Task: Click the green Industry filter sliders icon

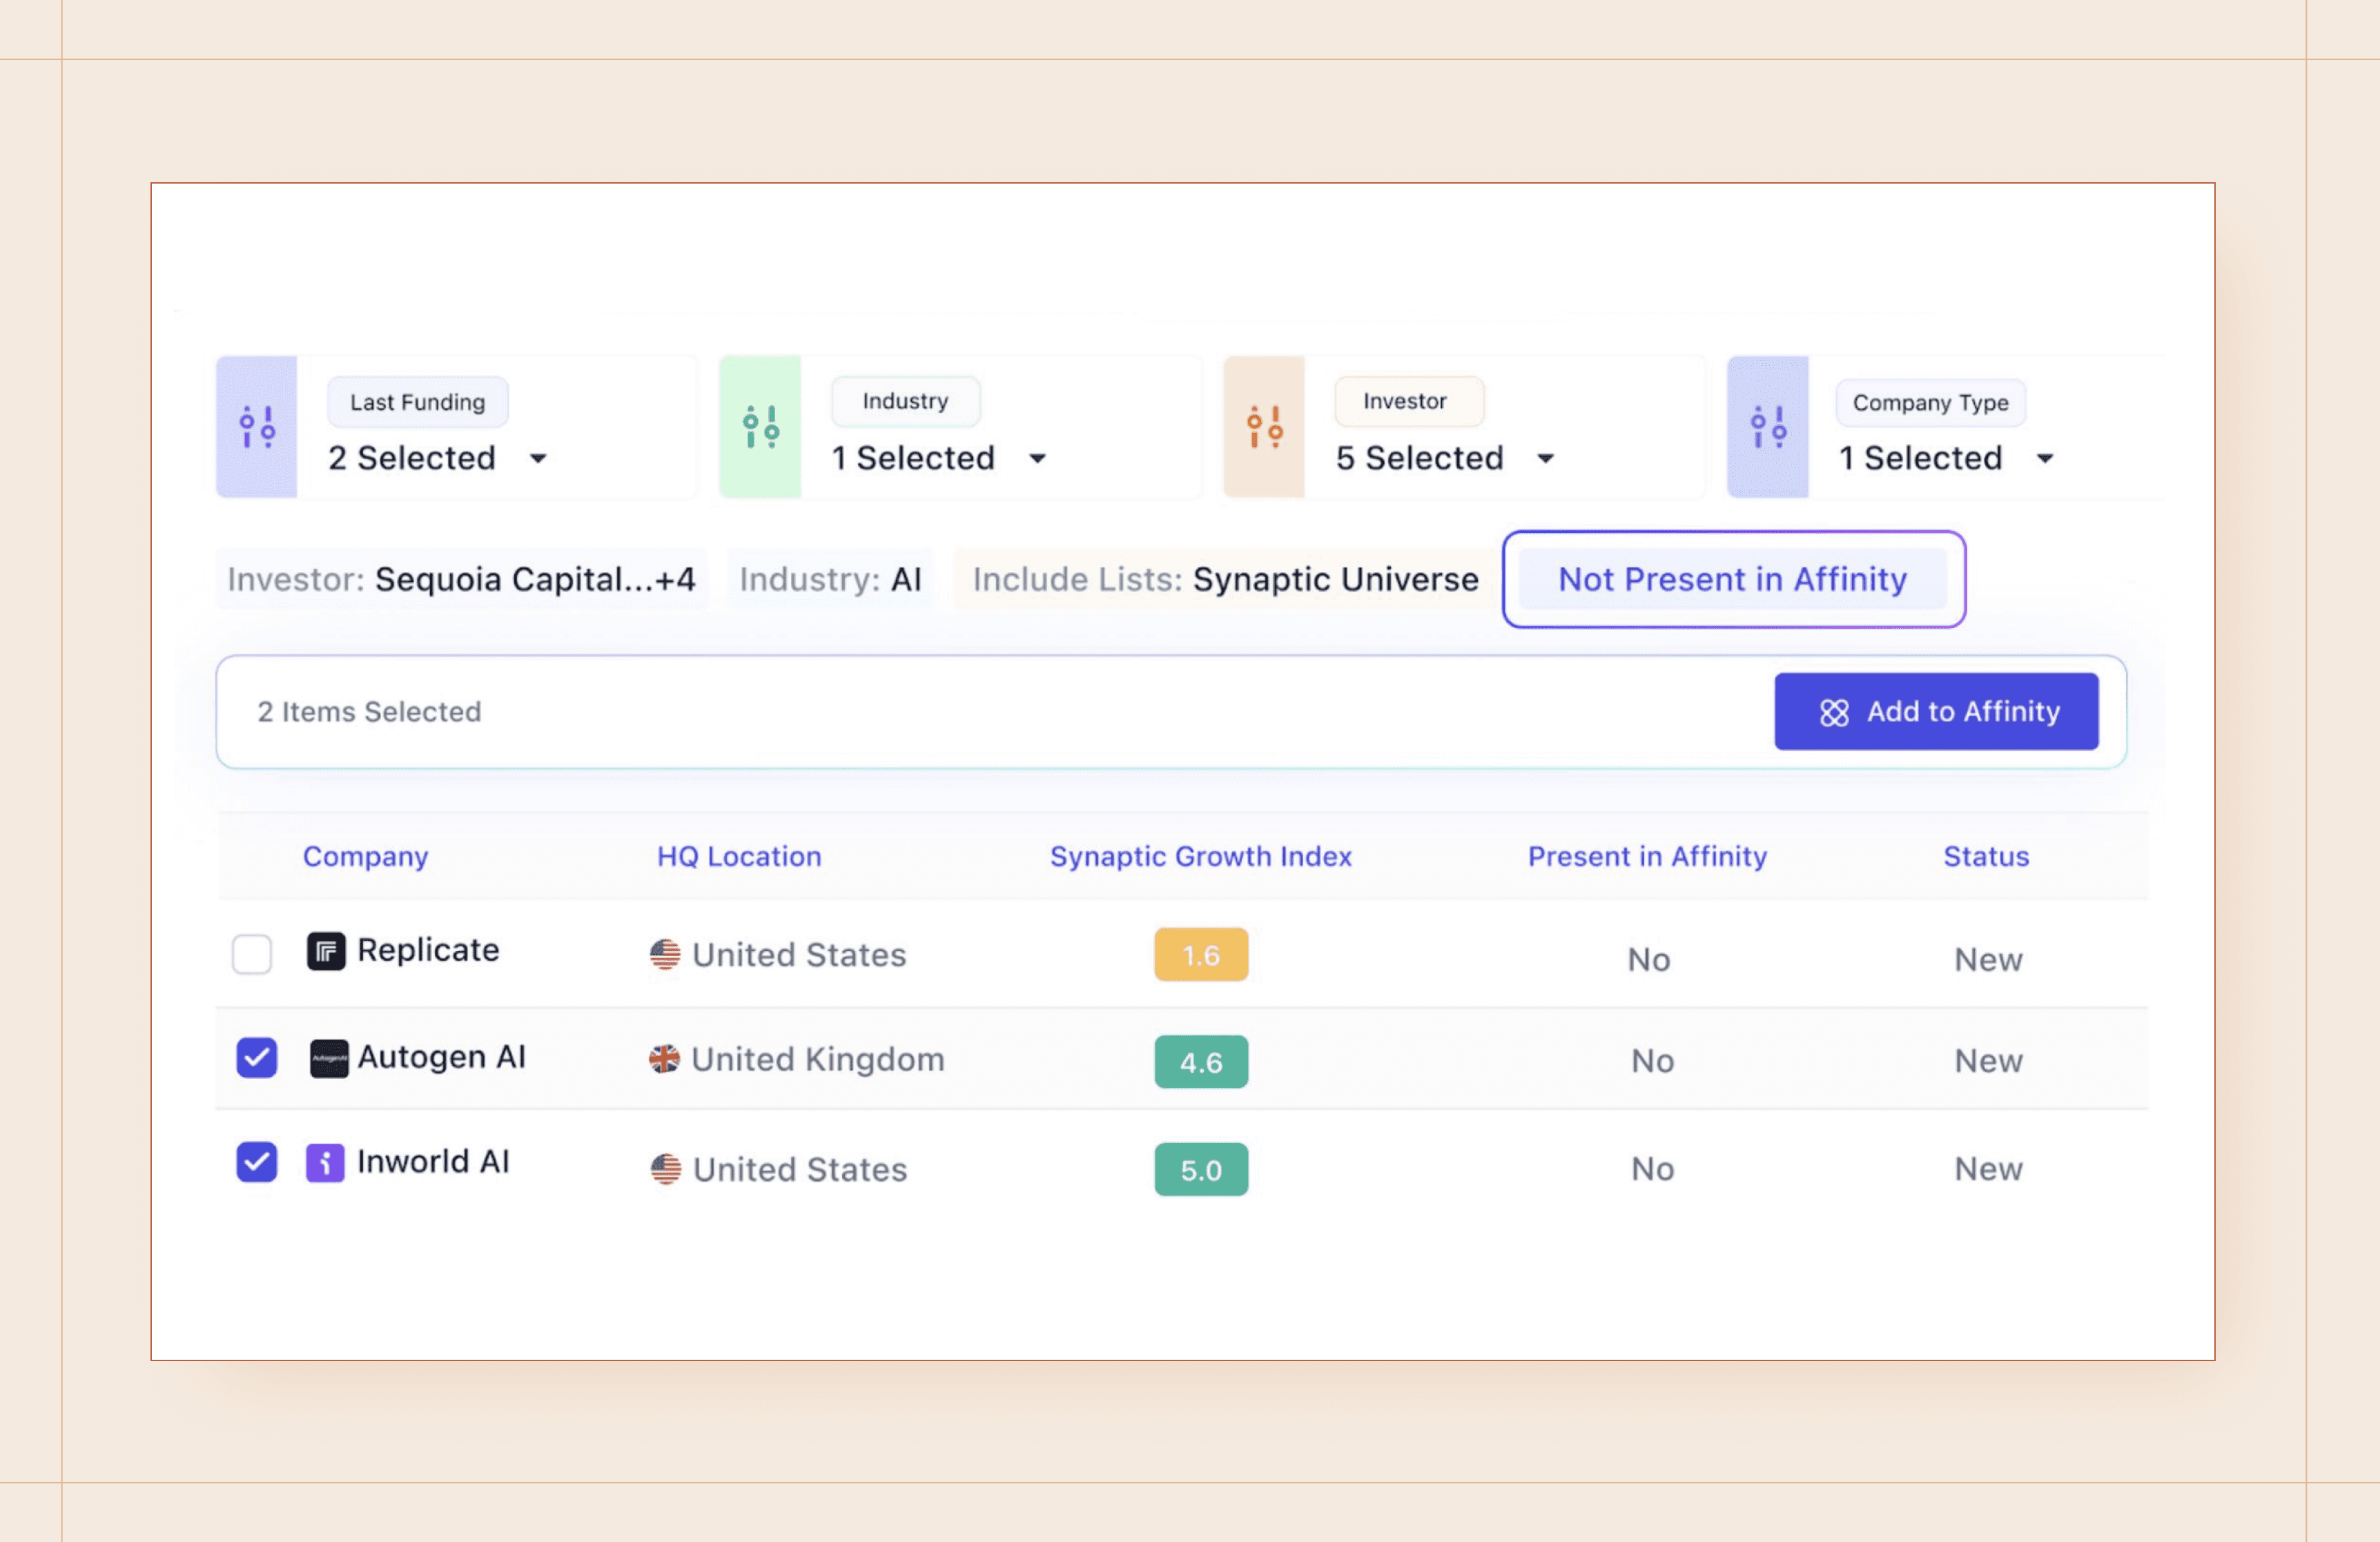Action: 760,427
